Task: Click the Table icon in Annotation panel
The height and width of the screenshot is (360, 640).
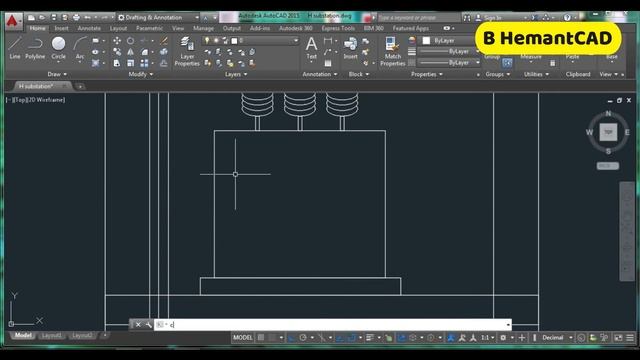Action: pyautogui.click(x=328, y=63)
